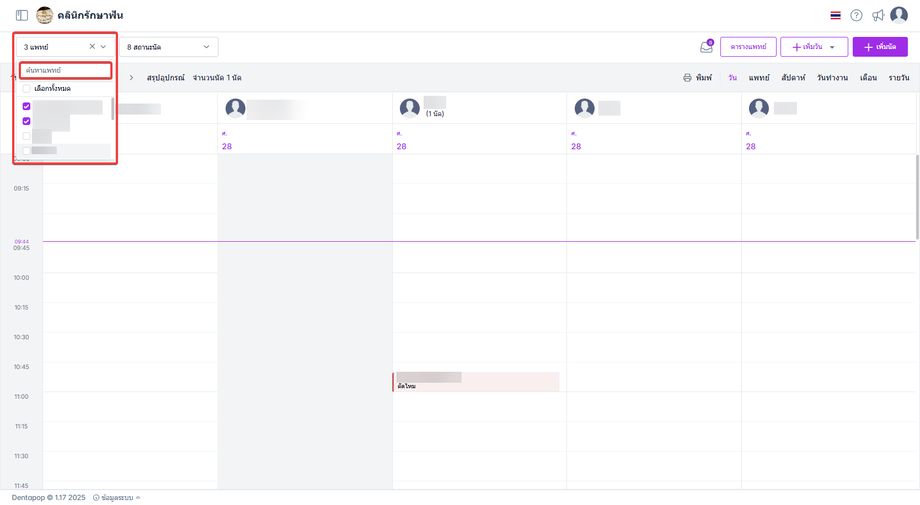Click the printer พิมพ์ icon

tap(687, 78)
